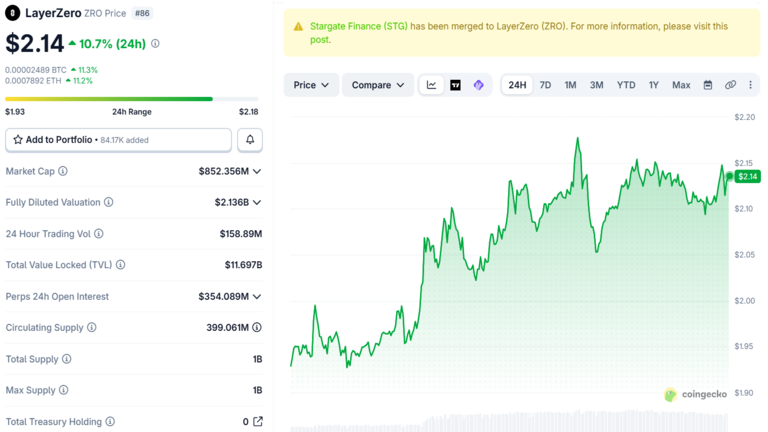Open the Total Treasury Holding info icon
The image size is (768, 432).
[110, 421]
